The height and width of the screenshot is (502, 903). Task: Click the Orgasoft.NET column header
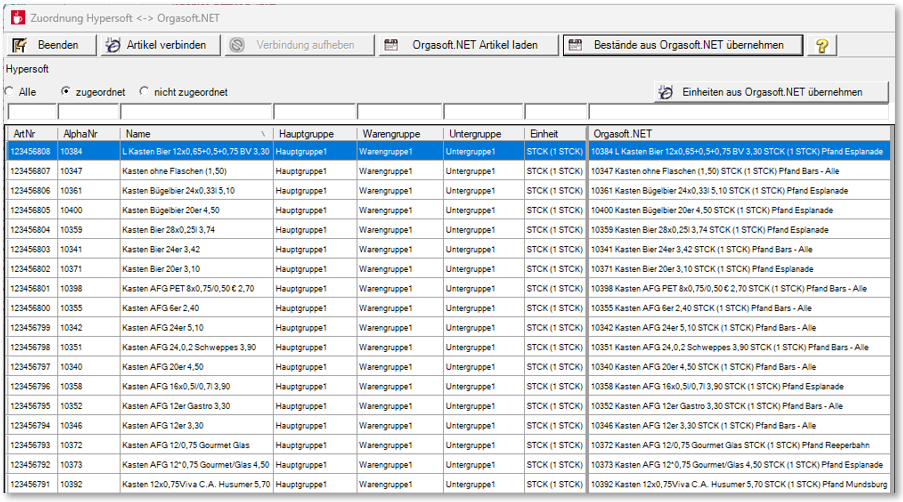click(x=739, y=134)
